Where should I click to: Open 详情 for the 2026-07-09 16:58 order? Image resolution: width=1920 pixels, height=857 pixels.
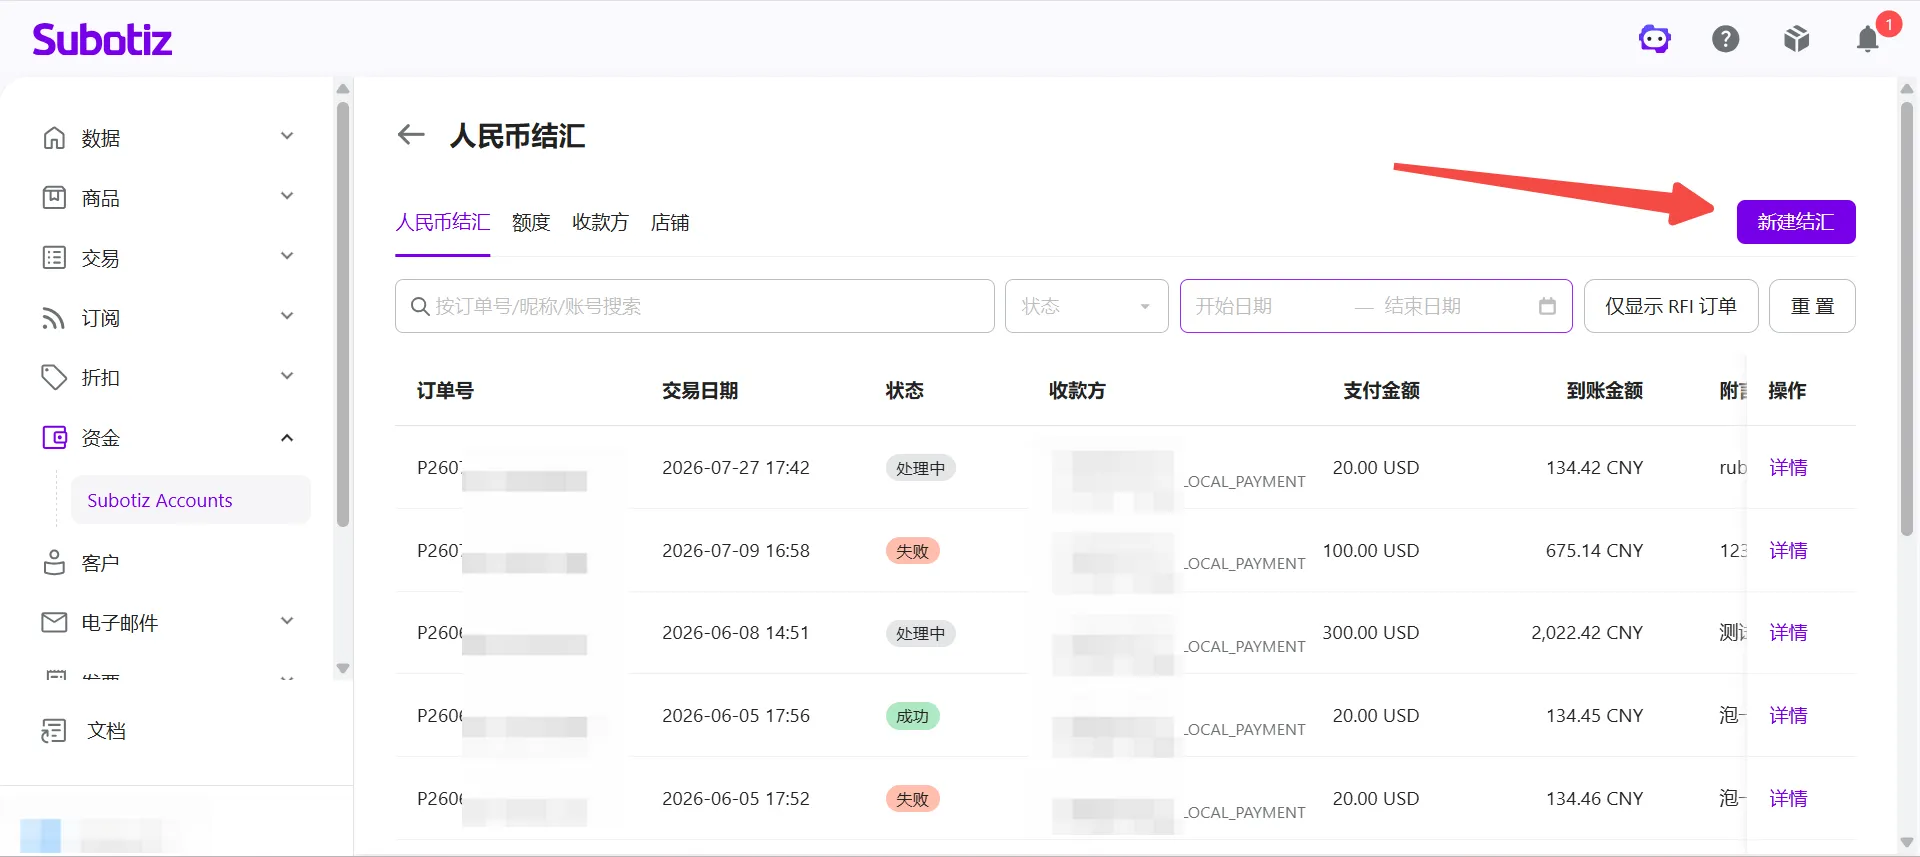tap(1788, 550)
